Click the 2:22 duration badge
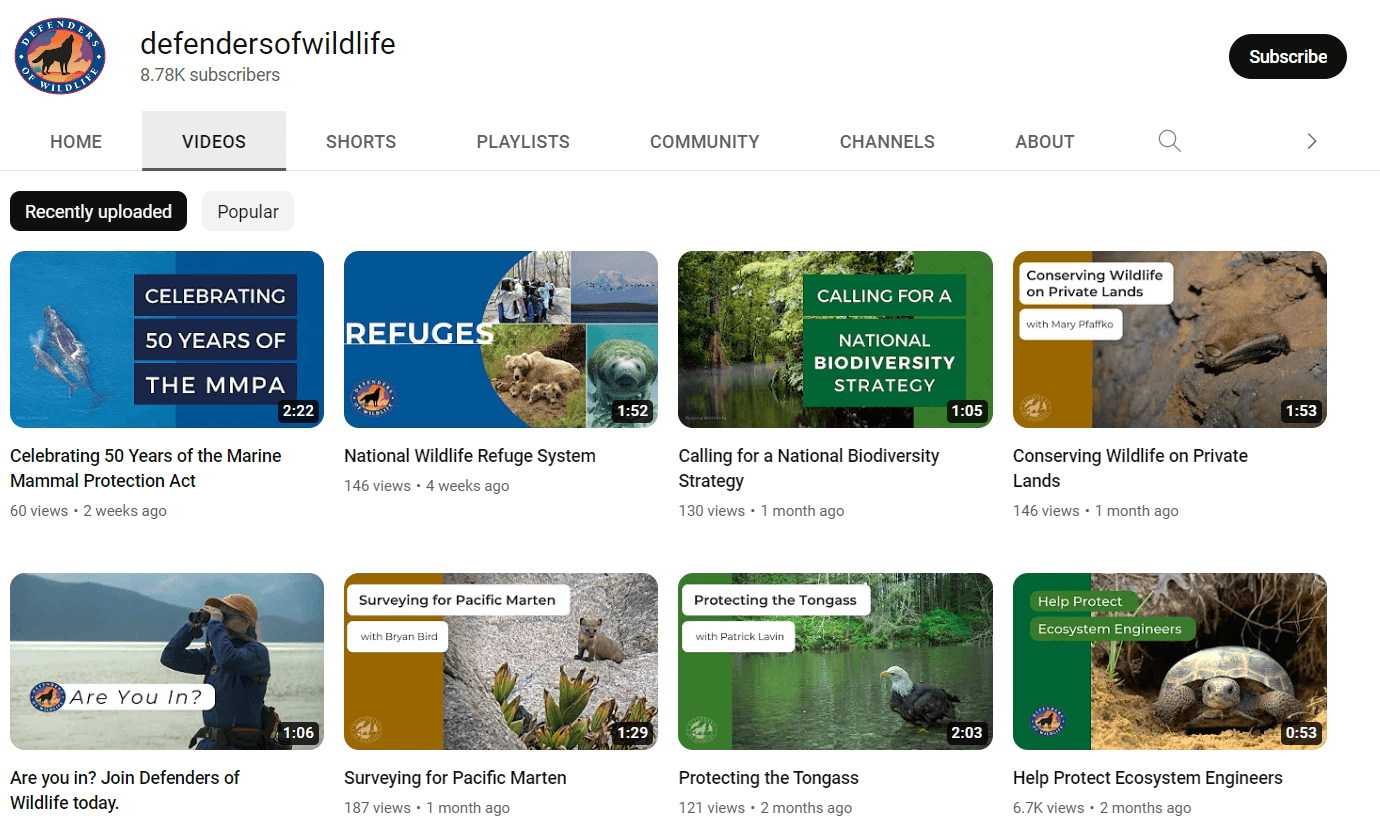Image resolution: width=1380 pixels, height=826 pixels. click(298, 410)
